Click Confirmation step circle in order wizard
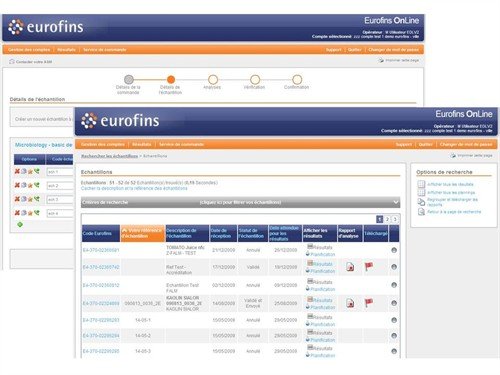The width and height of the screenshot is (500, 375). (x=297, y=79)
